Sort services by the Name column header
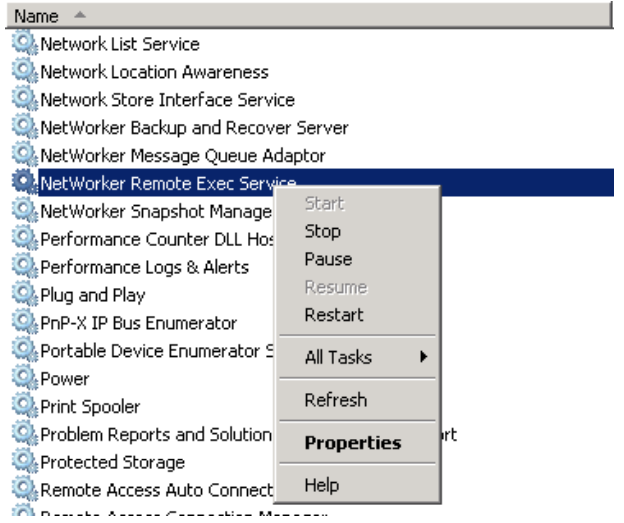Image resolution: width=624 pixels, height=523 pixels. pos(309,16)
